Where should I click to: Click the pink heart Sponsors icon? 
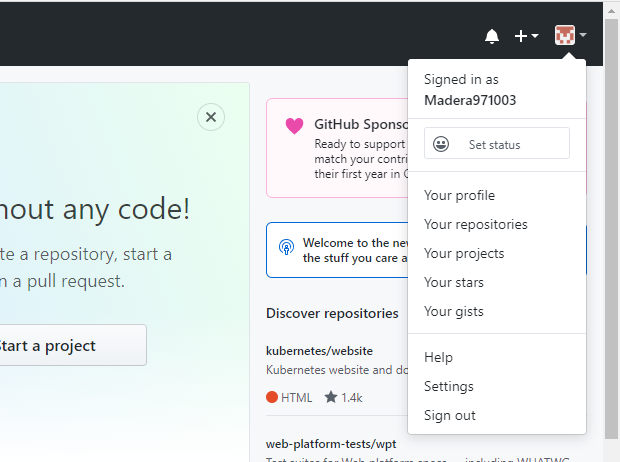coord(294,126)
